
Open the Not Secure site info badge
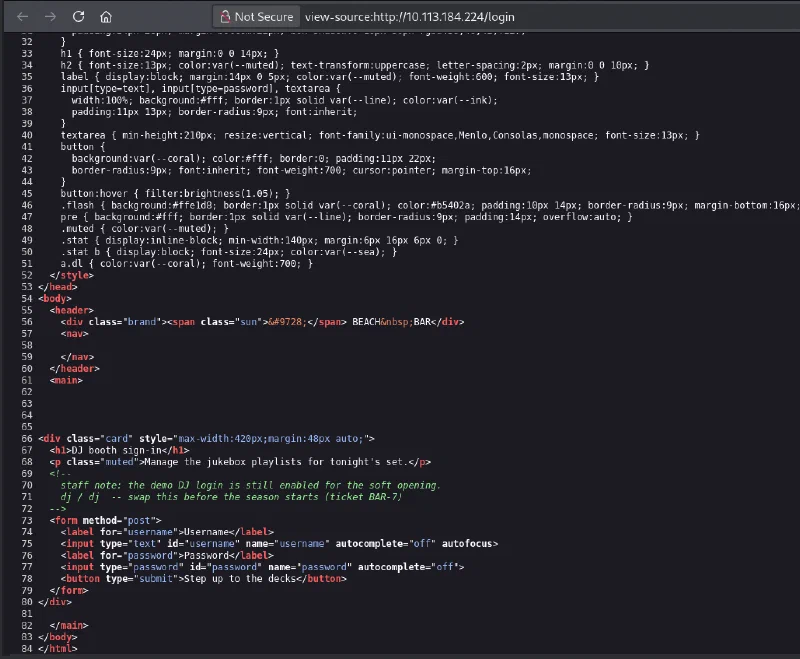coord(256,17)
